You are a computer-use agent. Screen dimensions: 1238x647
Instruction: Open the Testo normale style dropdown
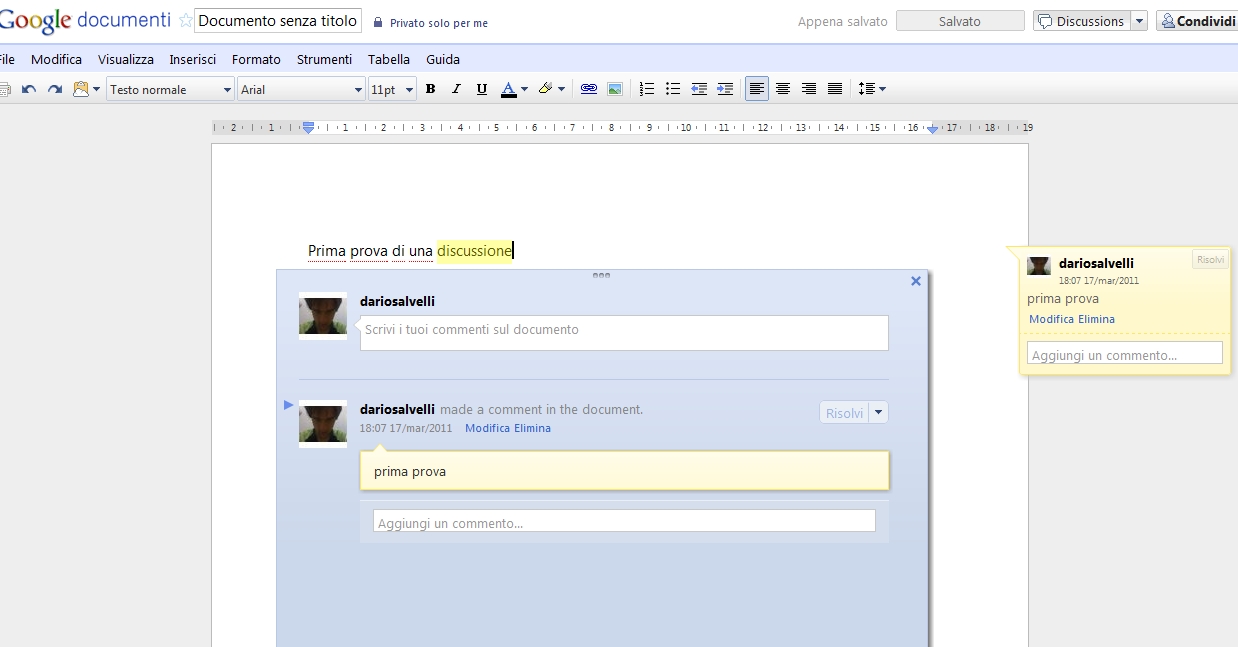(170, 89)
